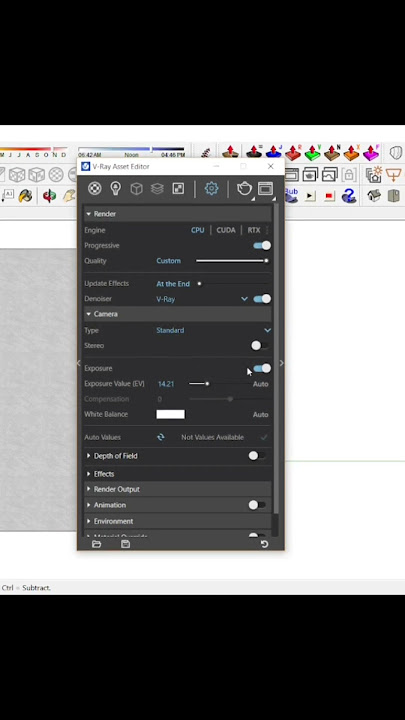Click the shield-shaped icon in SketchUp toolbar
This screenshot has width=405, height=720.
pos(396,152)
